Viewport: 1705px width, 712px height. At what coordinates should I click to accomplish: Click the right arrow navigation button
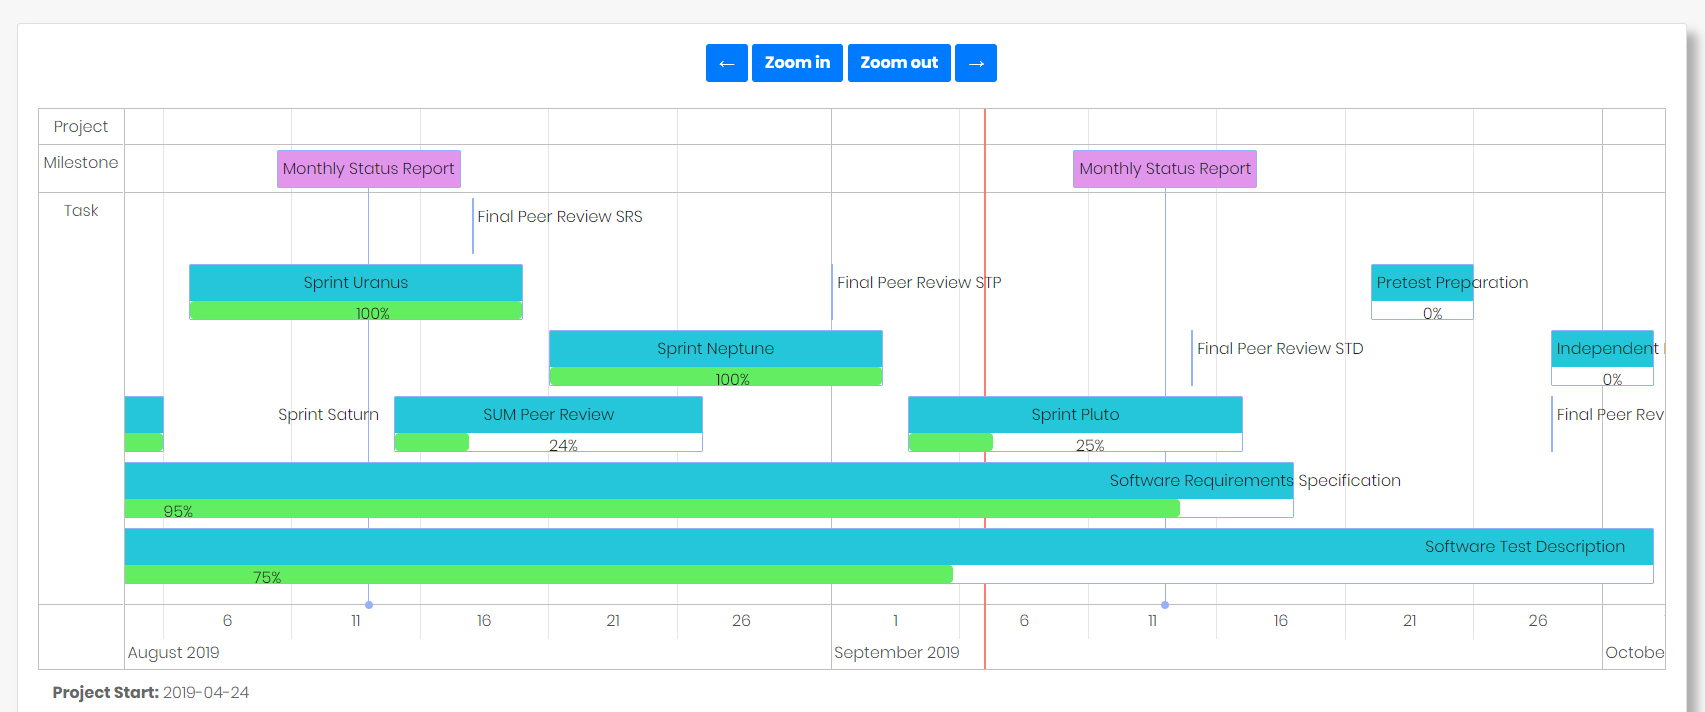click(x=975, y=63)
